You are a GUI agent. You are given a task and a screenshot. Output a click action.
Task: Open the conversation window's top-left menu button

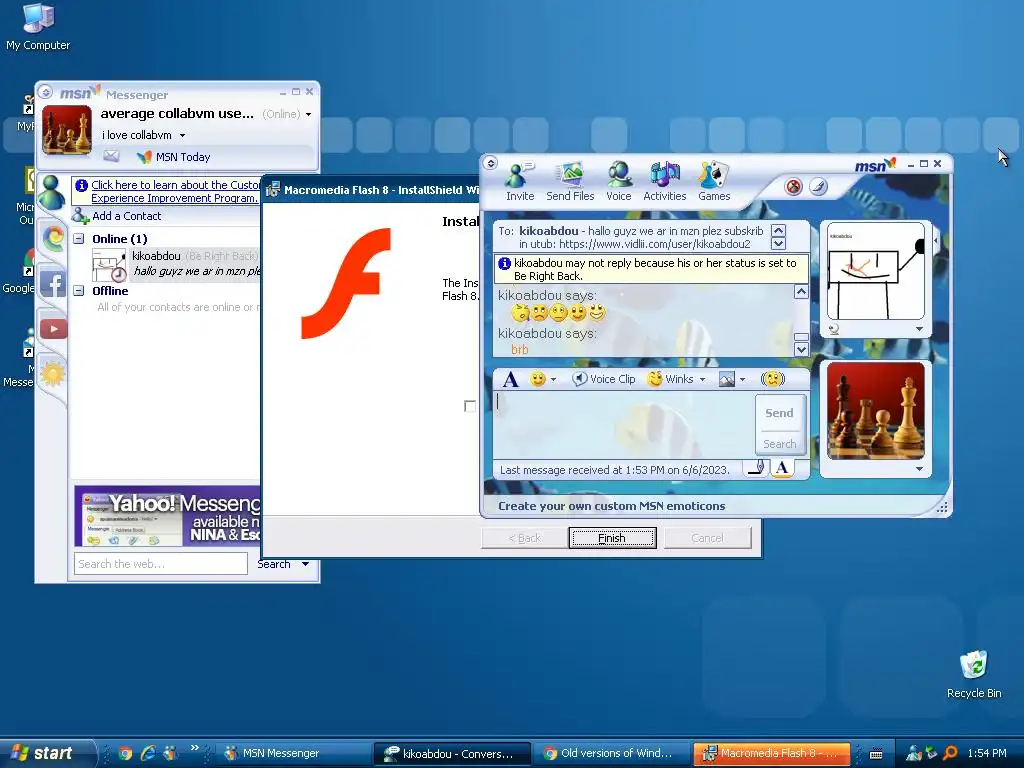491,163
